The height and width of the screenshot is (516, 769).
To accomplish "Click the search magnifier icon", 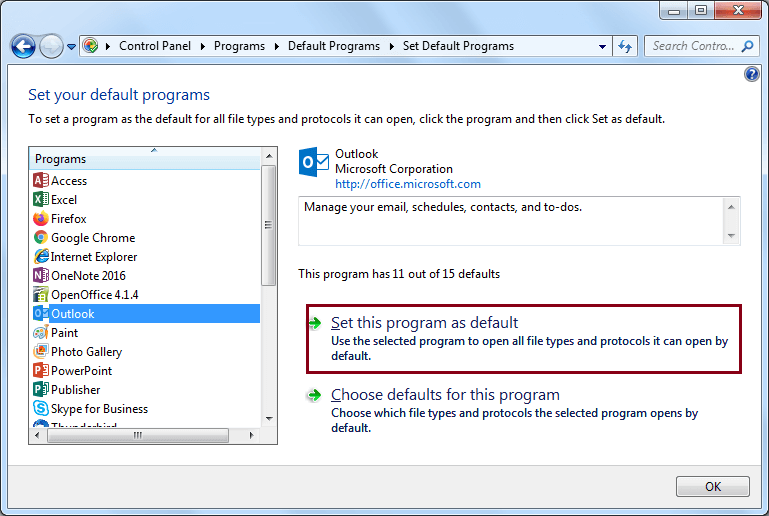I will coord(747,46).
